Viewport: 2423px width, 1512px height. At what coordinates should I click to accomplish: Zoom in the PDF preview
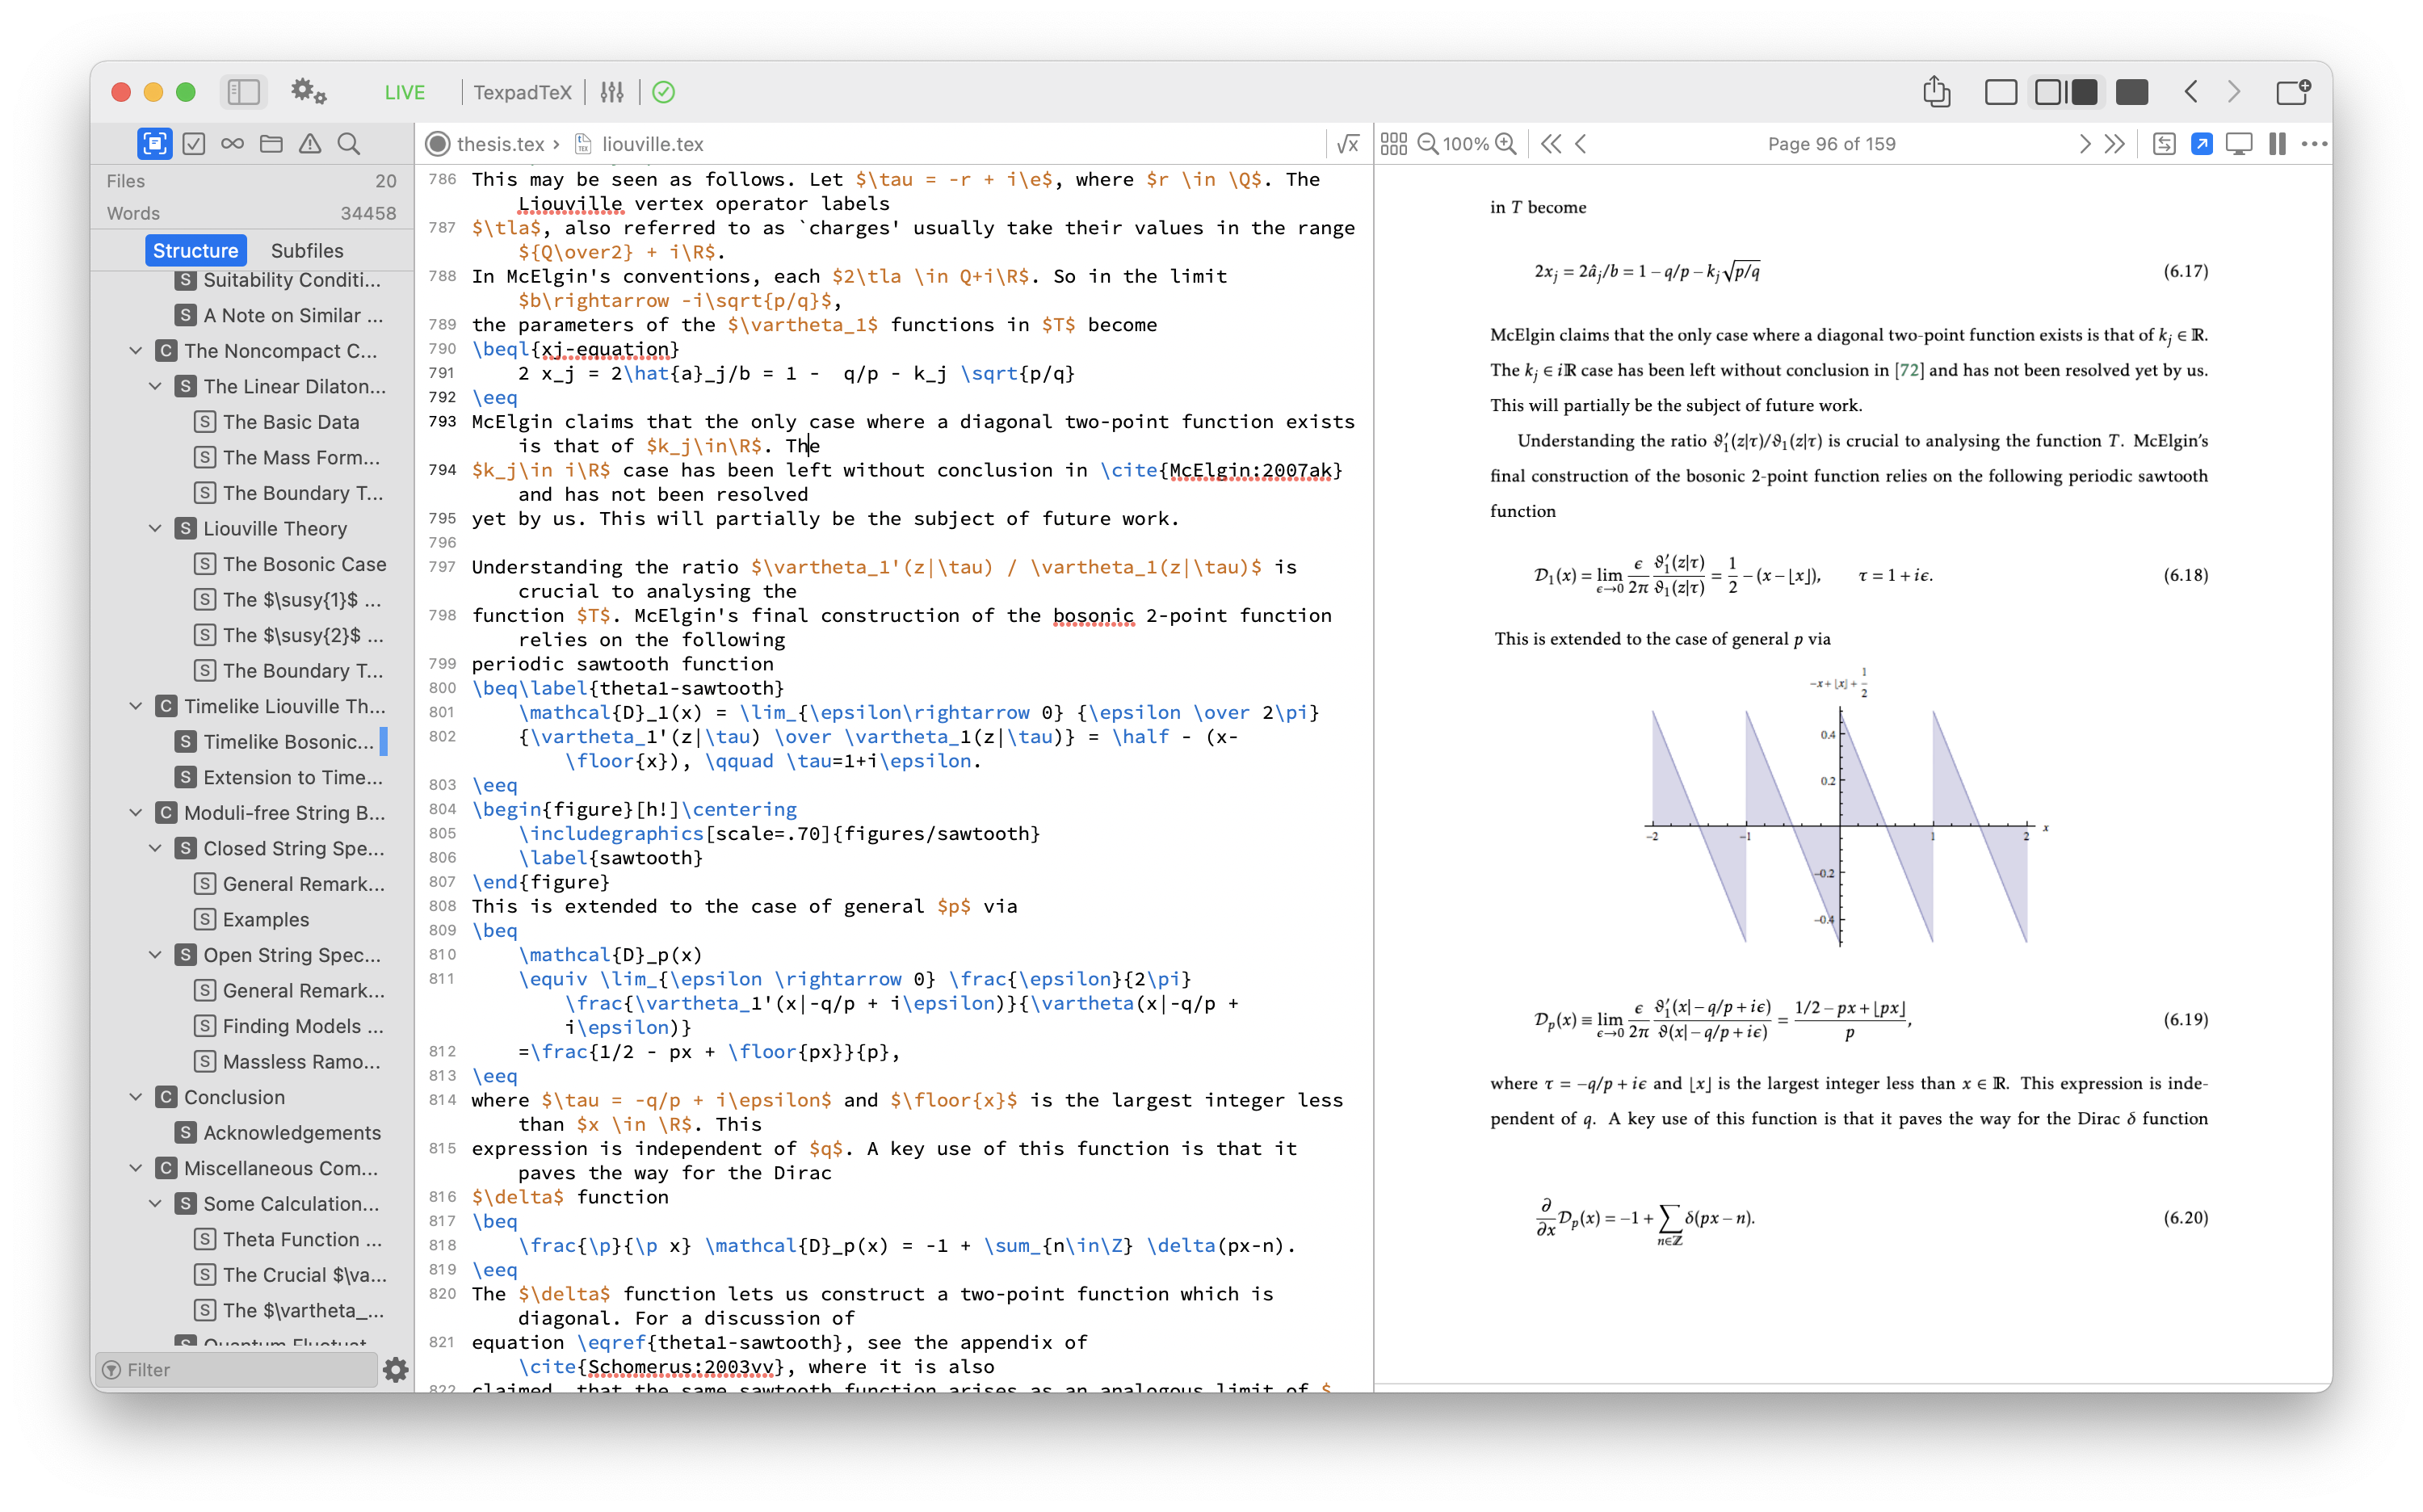point(1506,144)
